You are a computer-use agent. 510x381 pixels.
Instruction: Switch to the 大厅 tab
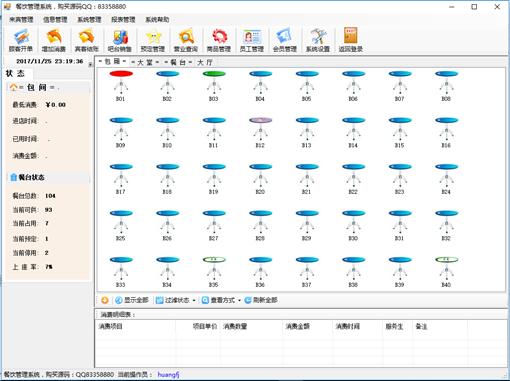205,62
